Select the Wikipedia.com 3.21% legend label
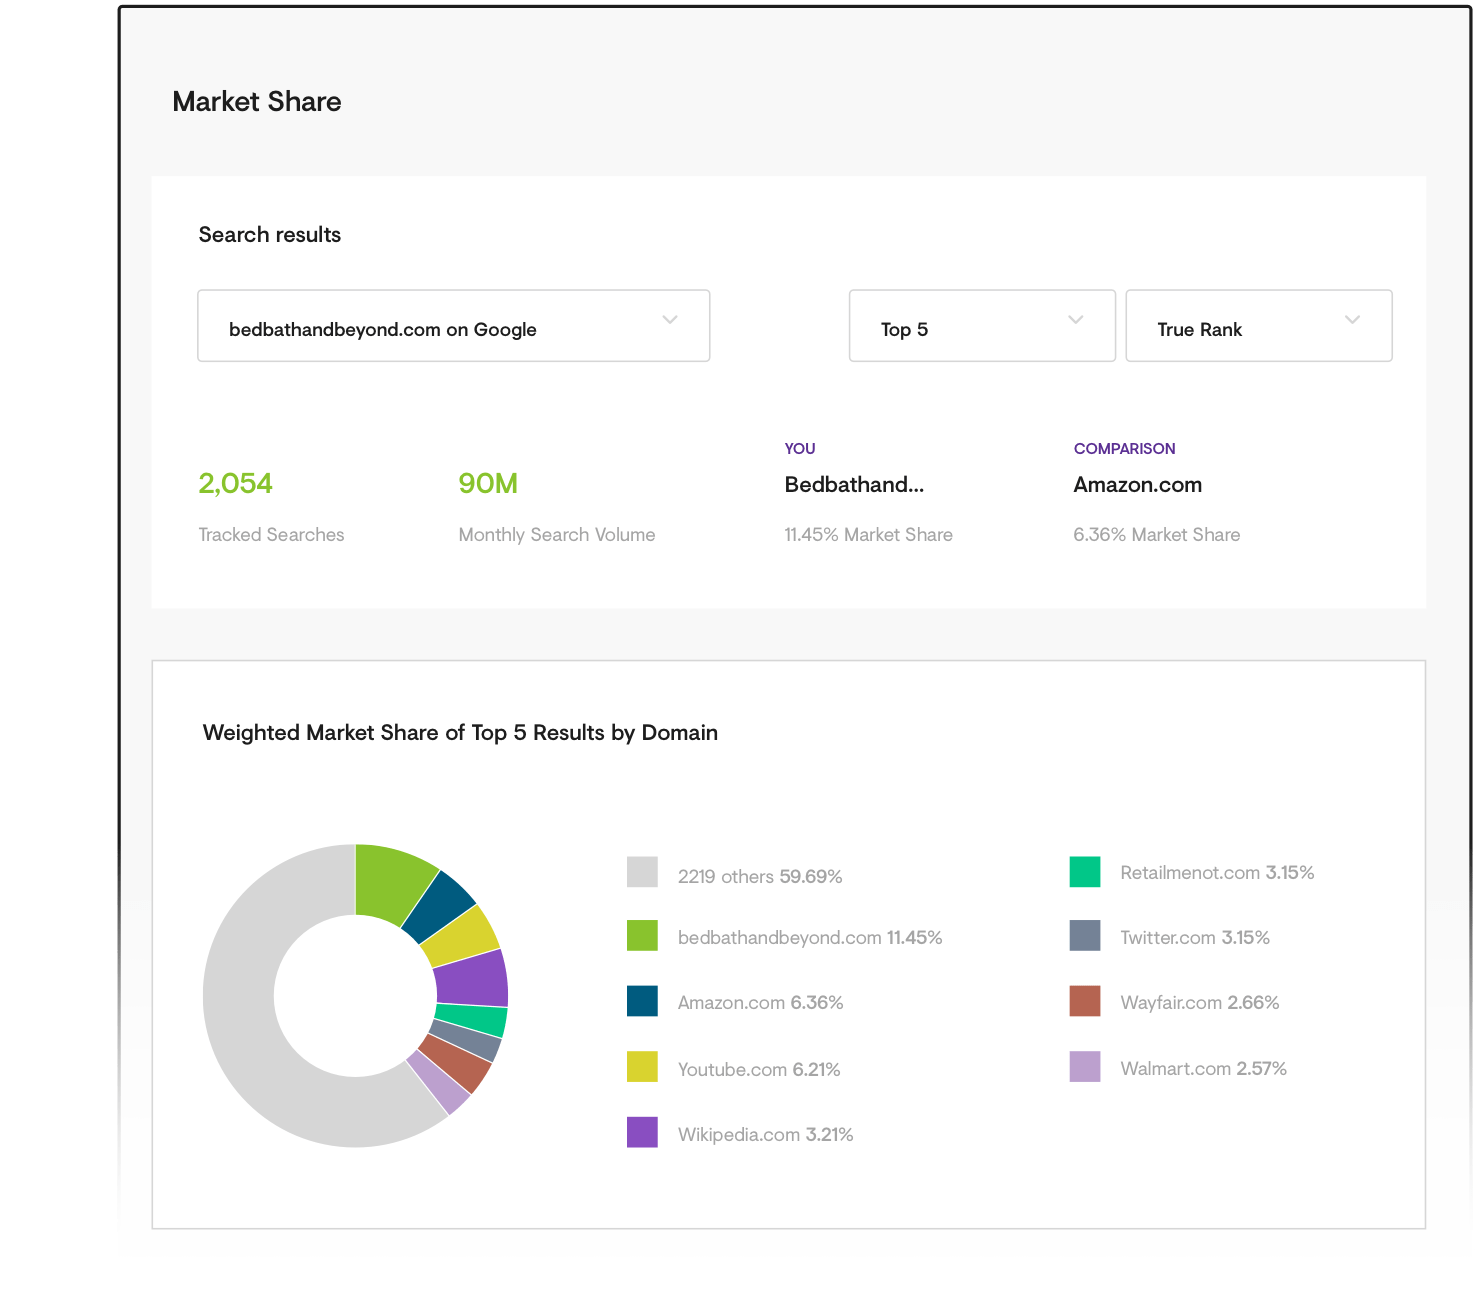The width and height of the screenshot is (1476, 1310). 766,1135
